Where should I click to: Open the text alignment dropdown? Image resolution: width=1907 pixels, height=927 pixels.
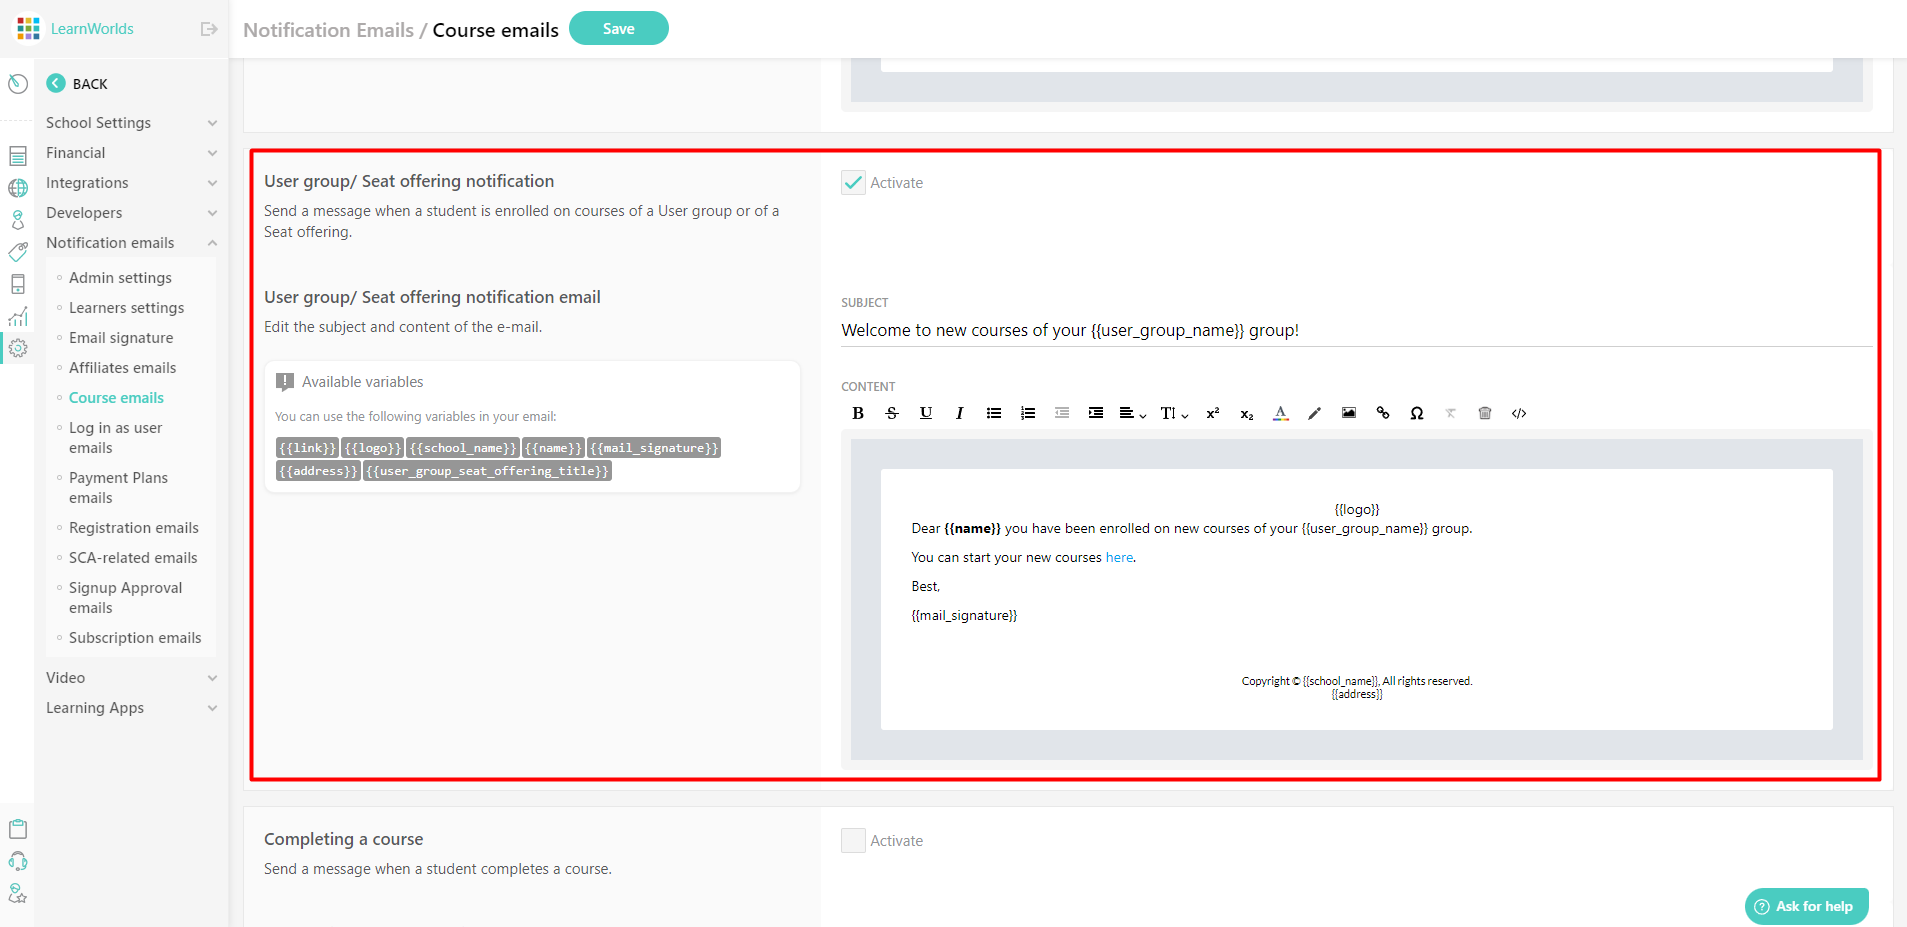click(1130, 412)
